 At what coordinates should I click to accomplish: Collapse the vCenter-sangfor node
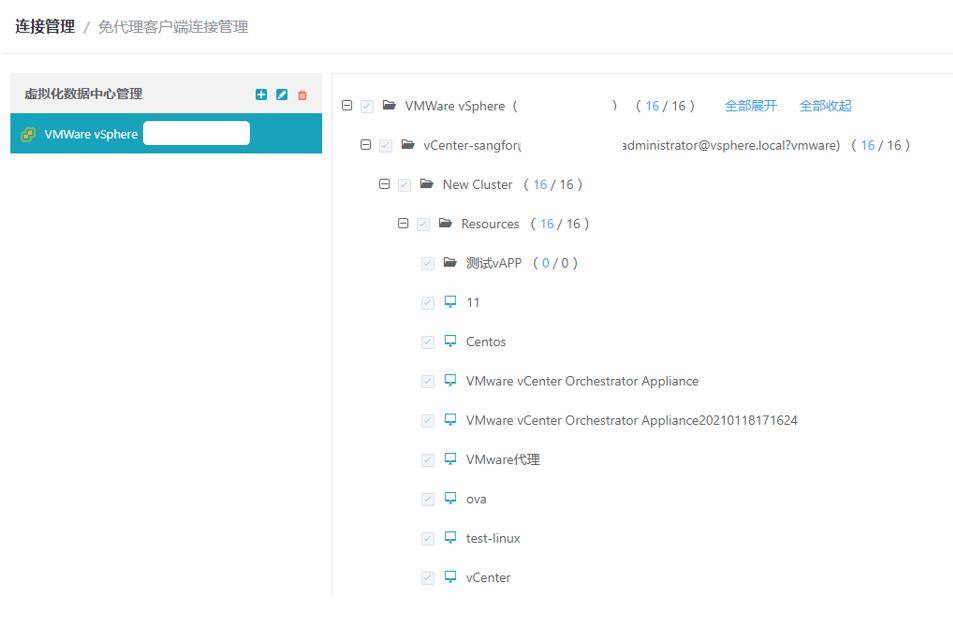pos(365,145)
